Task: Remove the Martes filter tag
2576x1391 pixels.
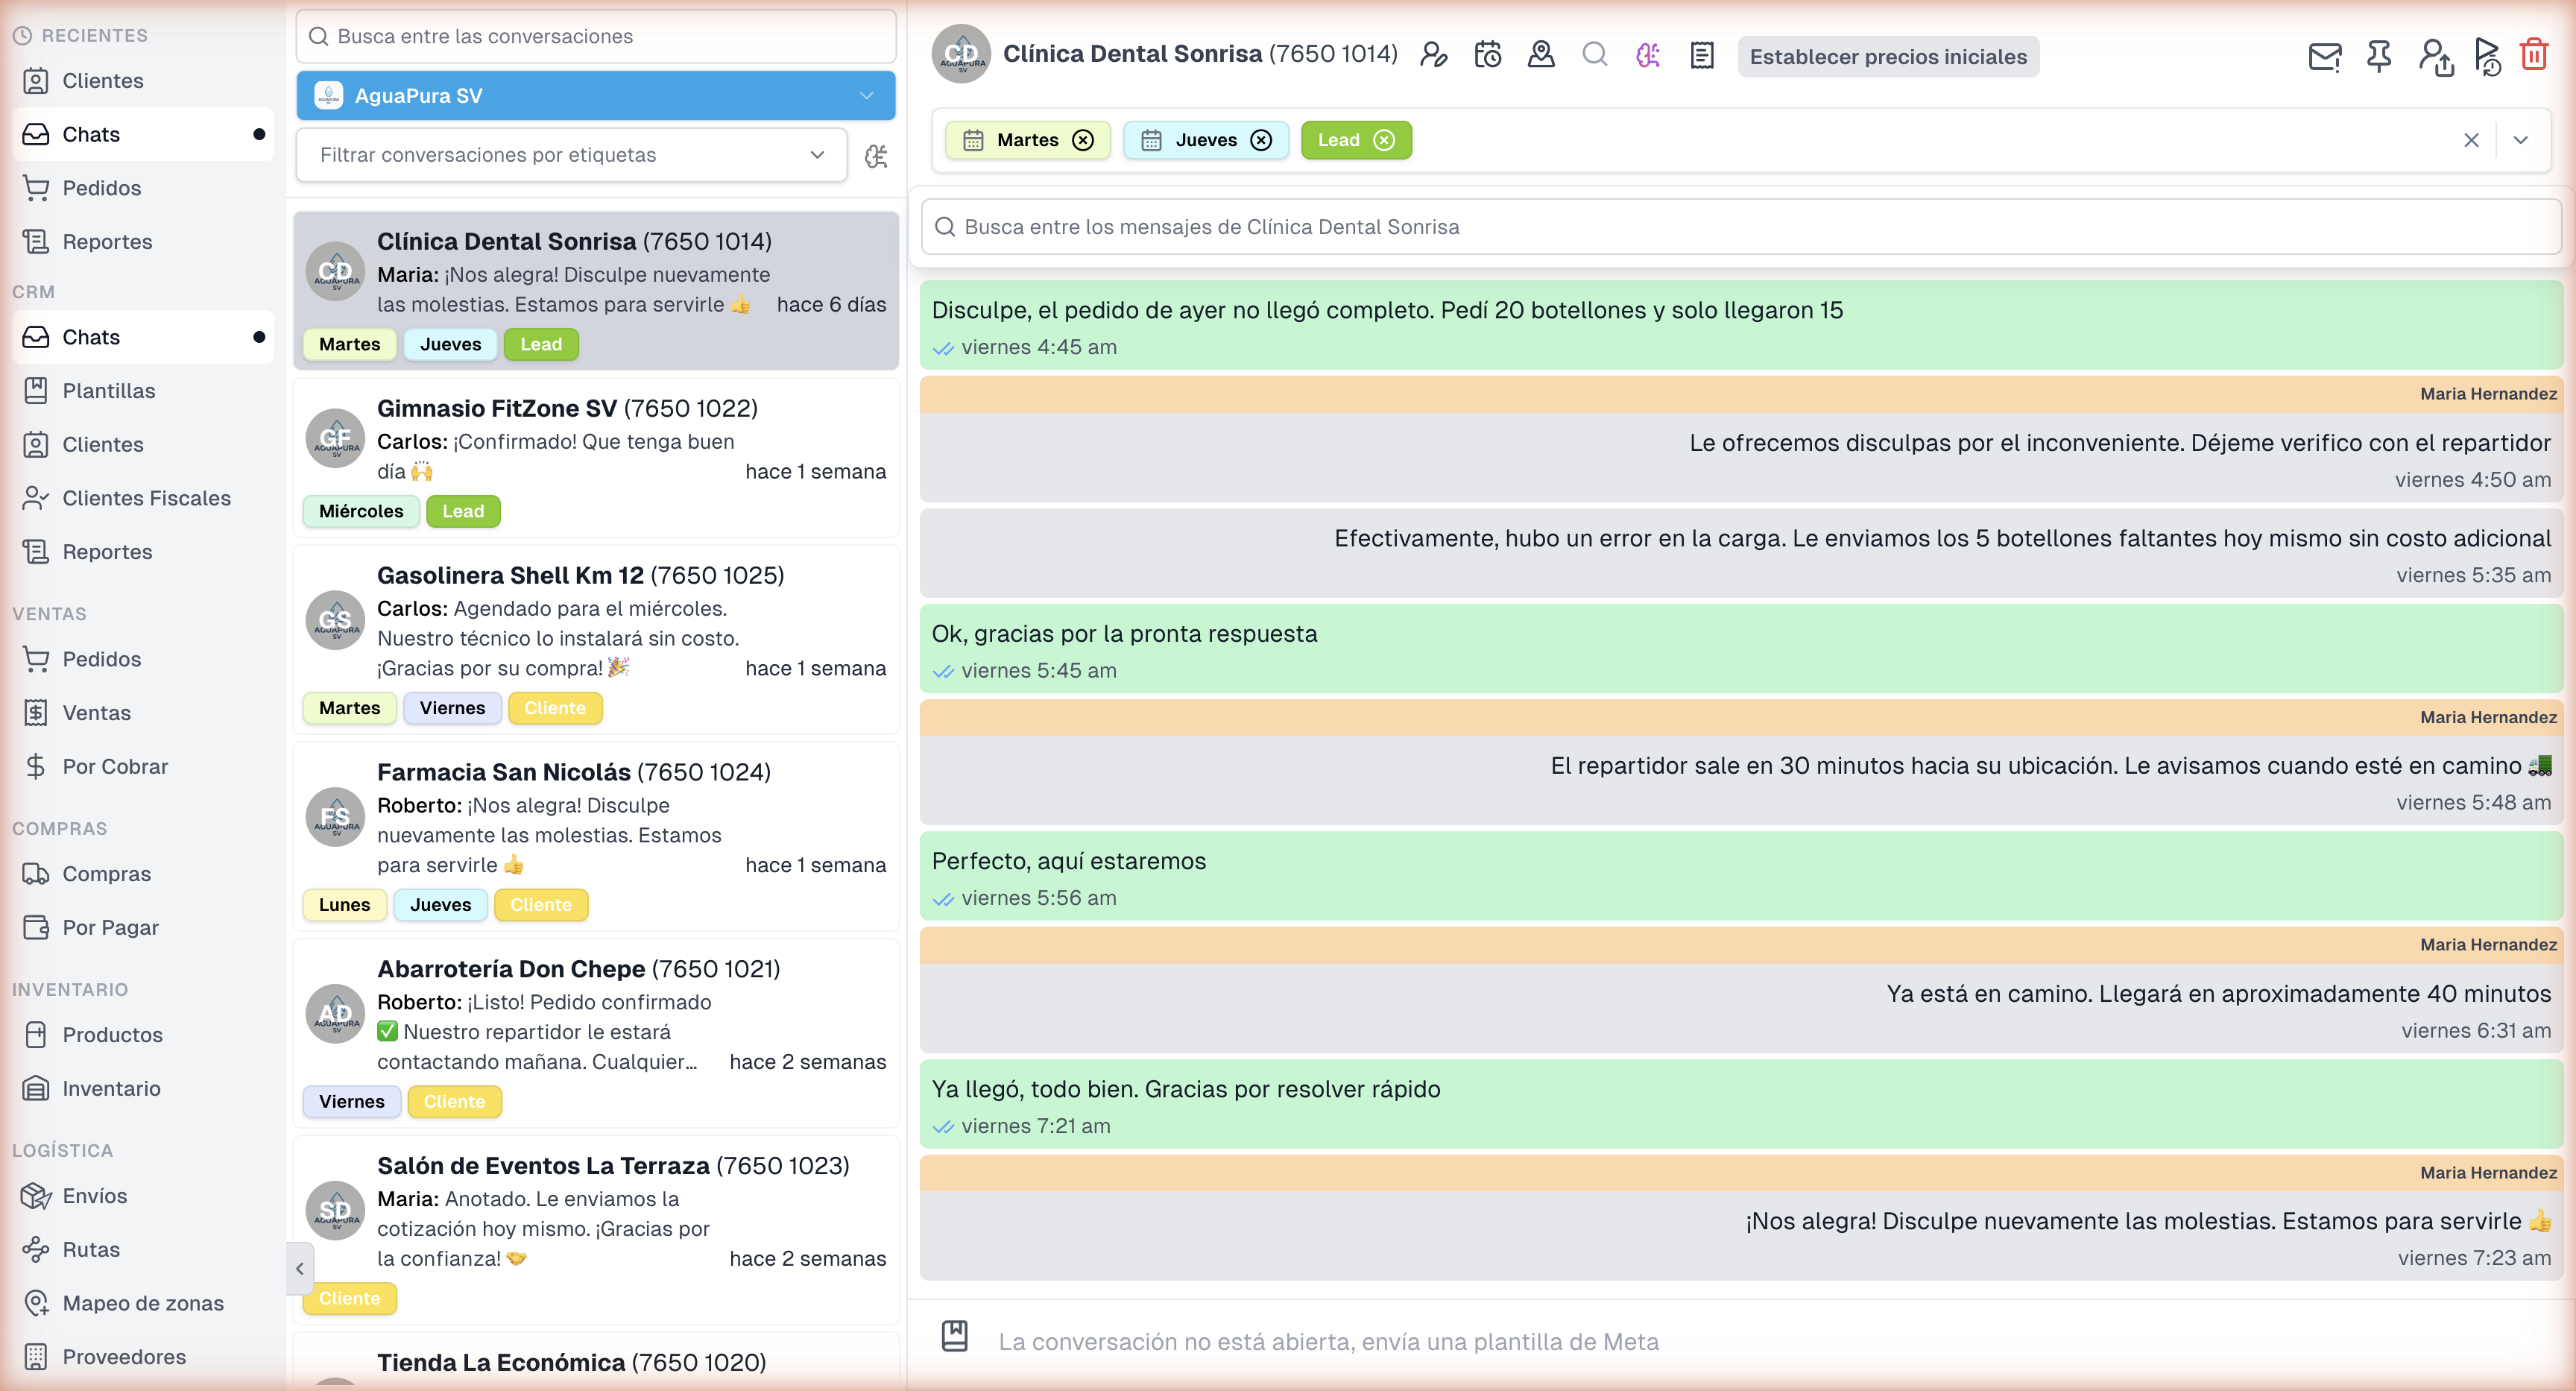Action: (1083, 140)
